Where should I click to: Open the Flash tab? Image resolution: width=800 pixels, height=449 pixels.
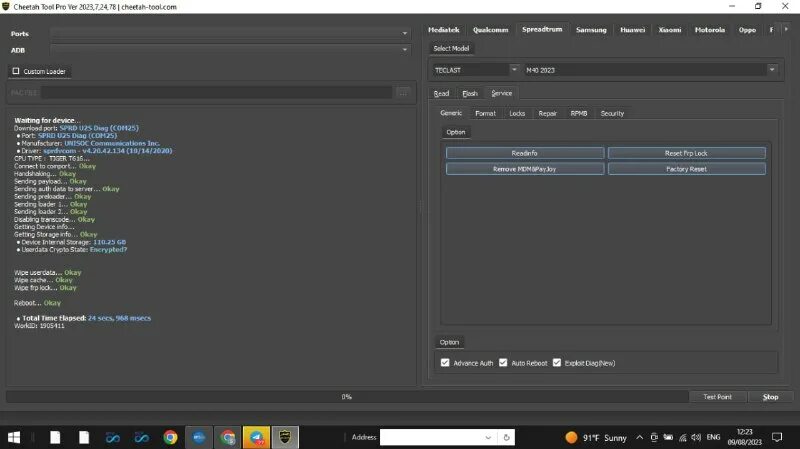[470, 93]
